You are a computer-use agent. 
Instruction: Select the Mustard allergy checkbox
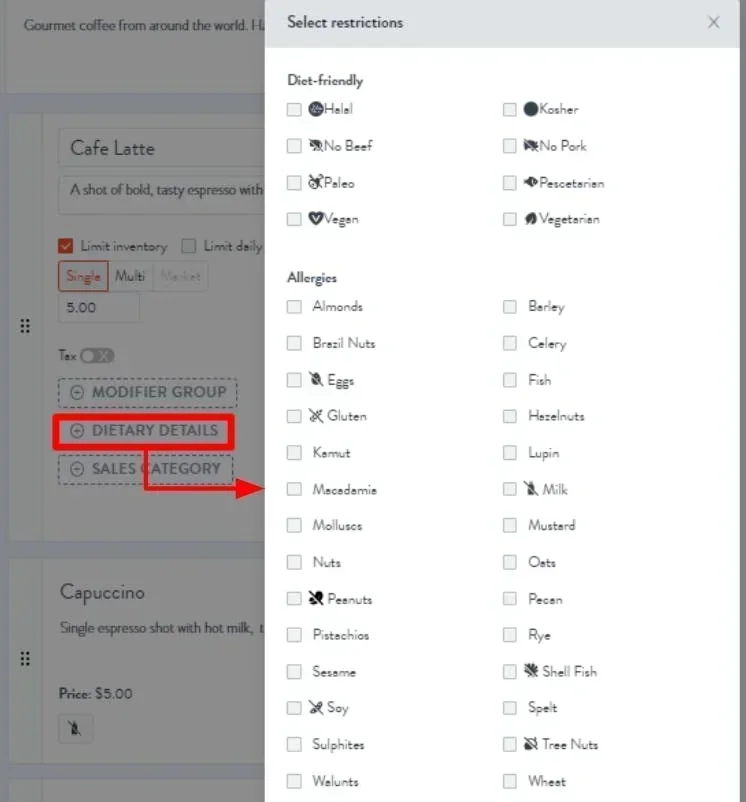click(x=510, y=525)
